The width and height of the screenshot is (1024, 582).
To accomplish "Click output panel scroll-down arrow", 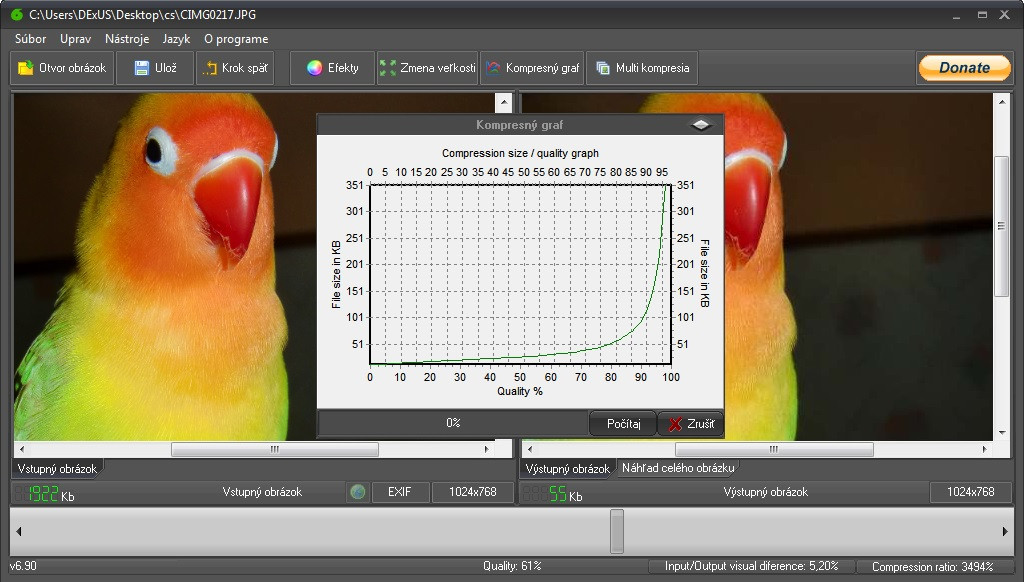I will [1002, 432].
